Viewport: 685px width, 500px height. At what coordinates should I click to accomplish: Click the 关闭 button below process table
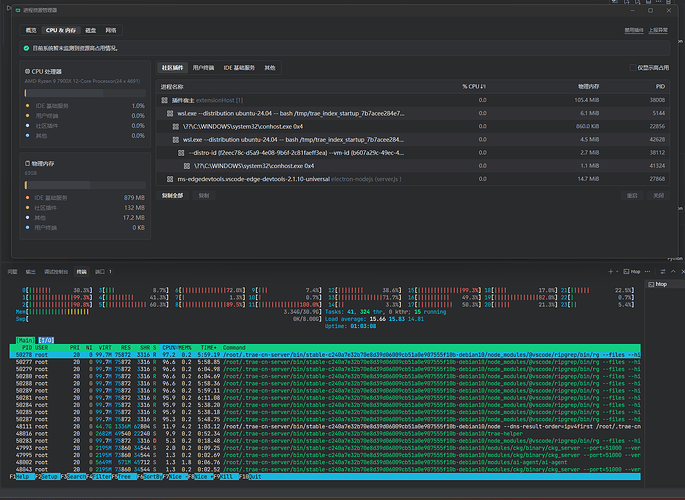point(658,196)
